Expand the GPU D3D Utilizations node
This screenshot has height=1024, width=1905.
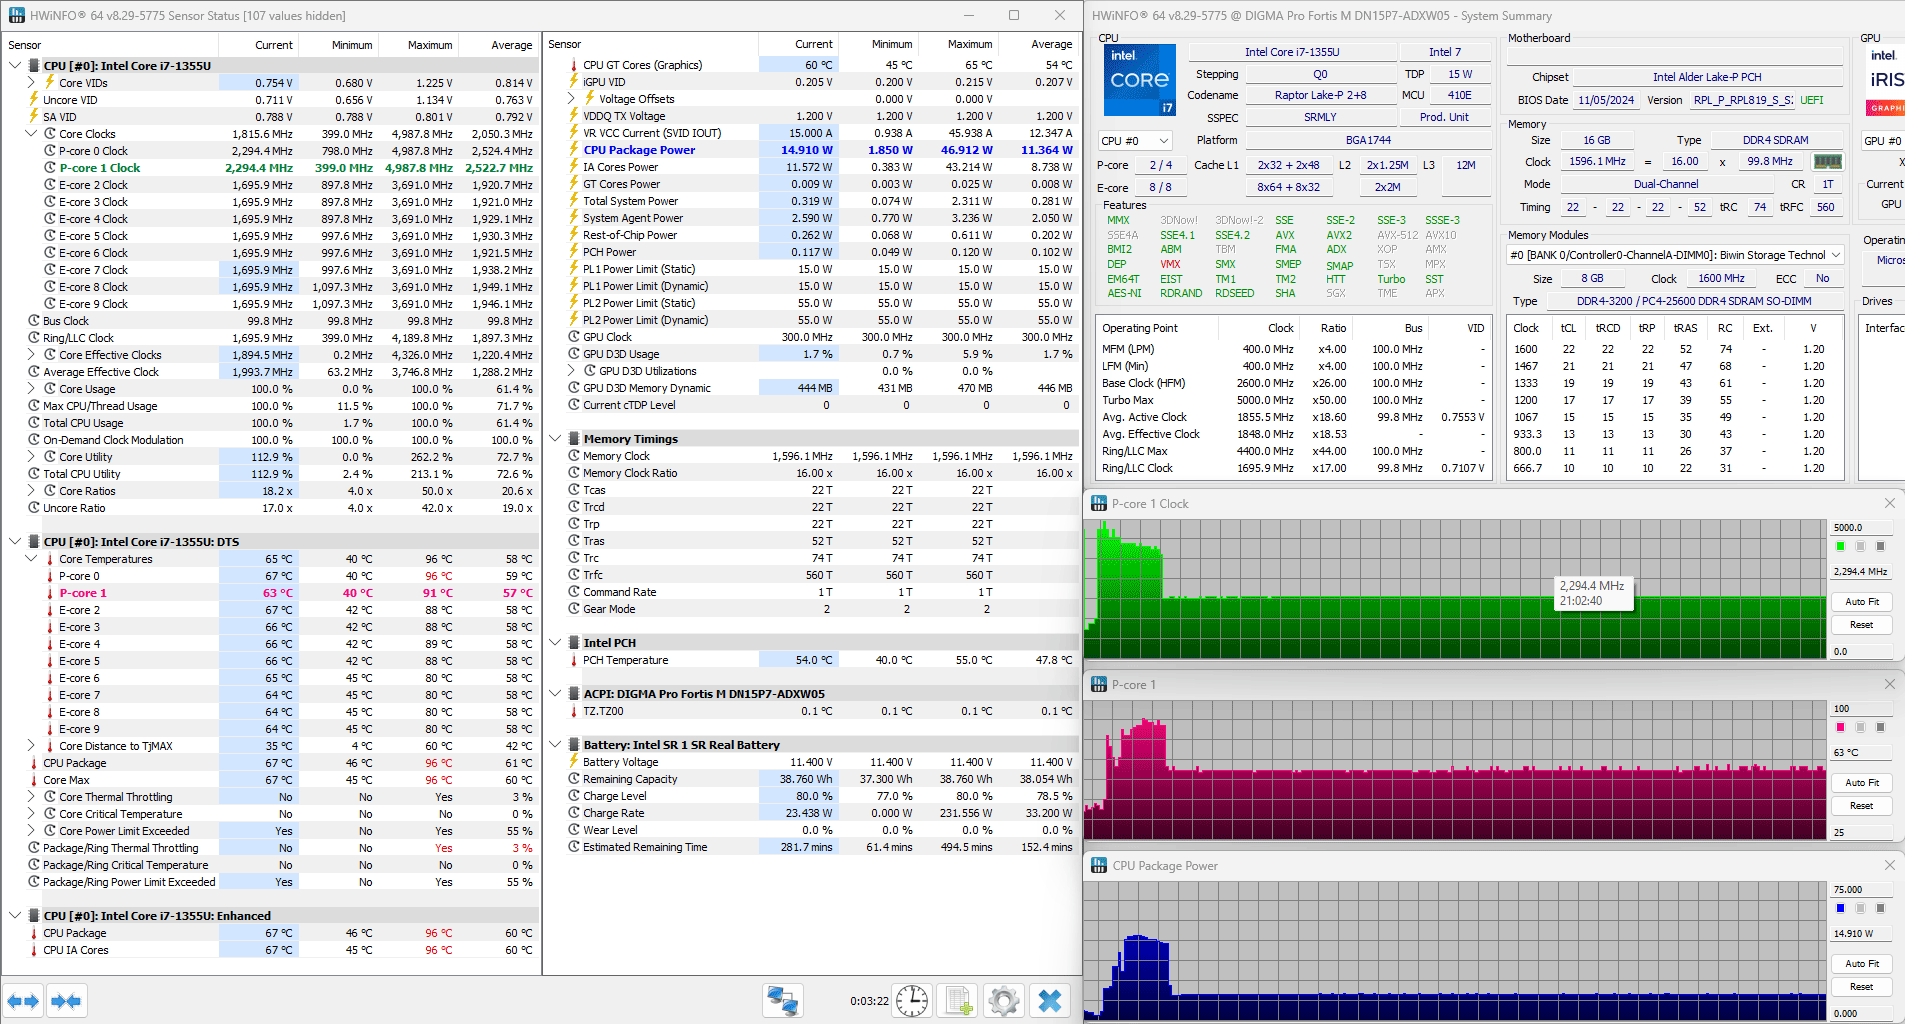click(x=571, y=371)
